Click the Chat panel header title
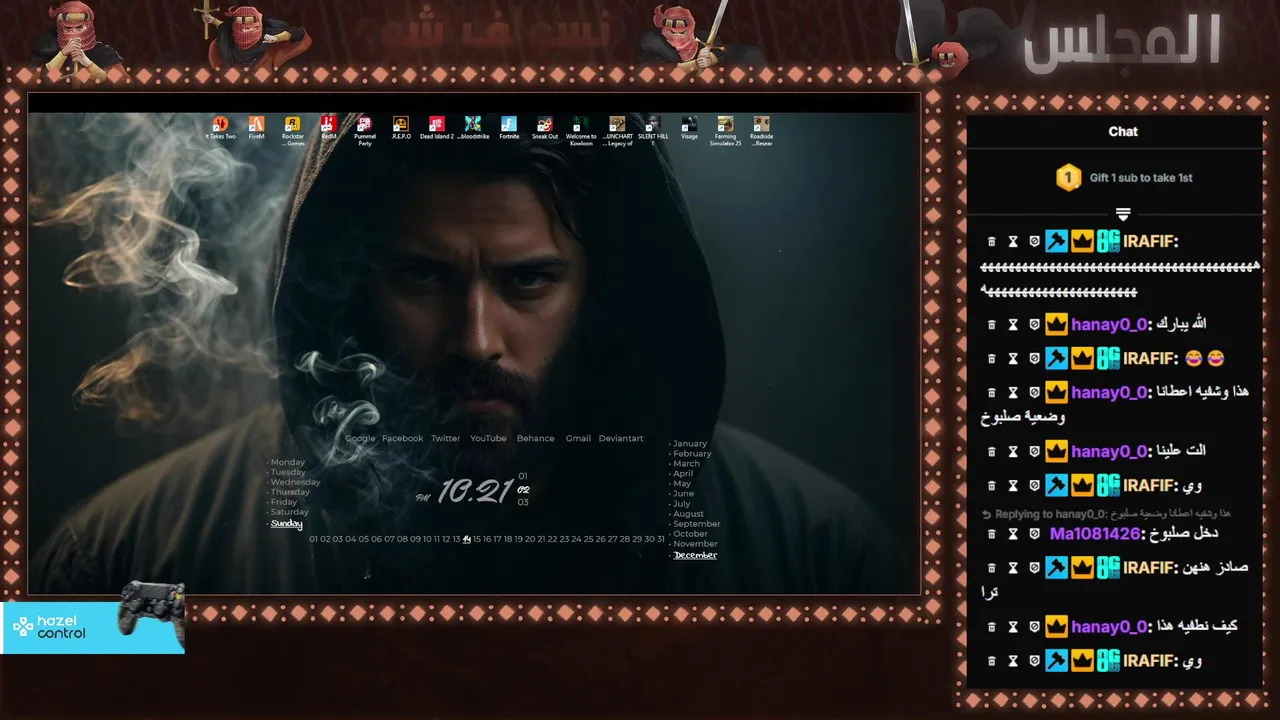This screenshot has width=1280, height=720. pos(1123,131)
